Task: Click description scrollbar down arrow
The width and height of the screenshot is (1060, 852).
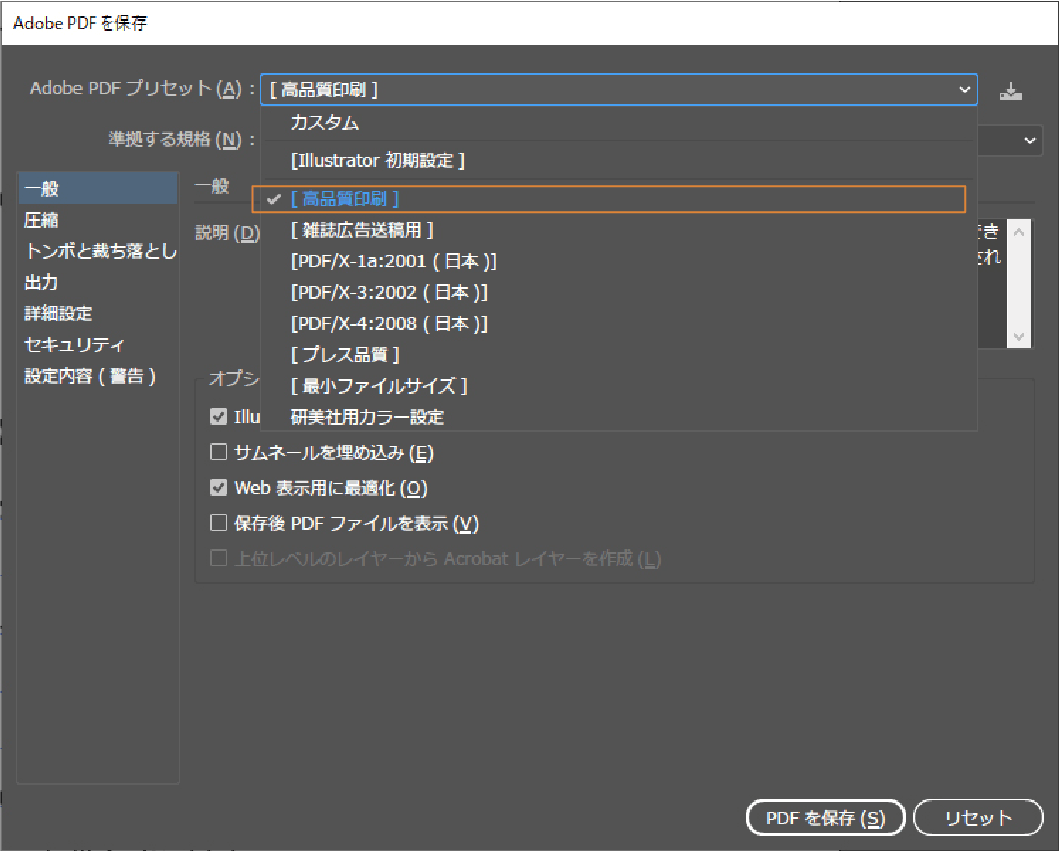Action: coord(1019,337)
